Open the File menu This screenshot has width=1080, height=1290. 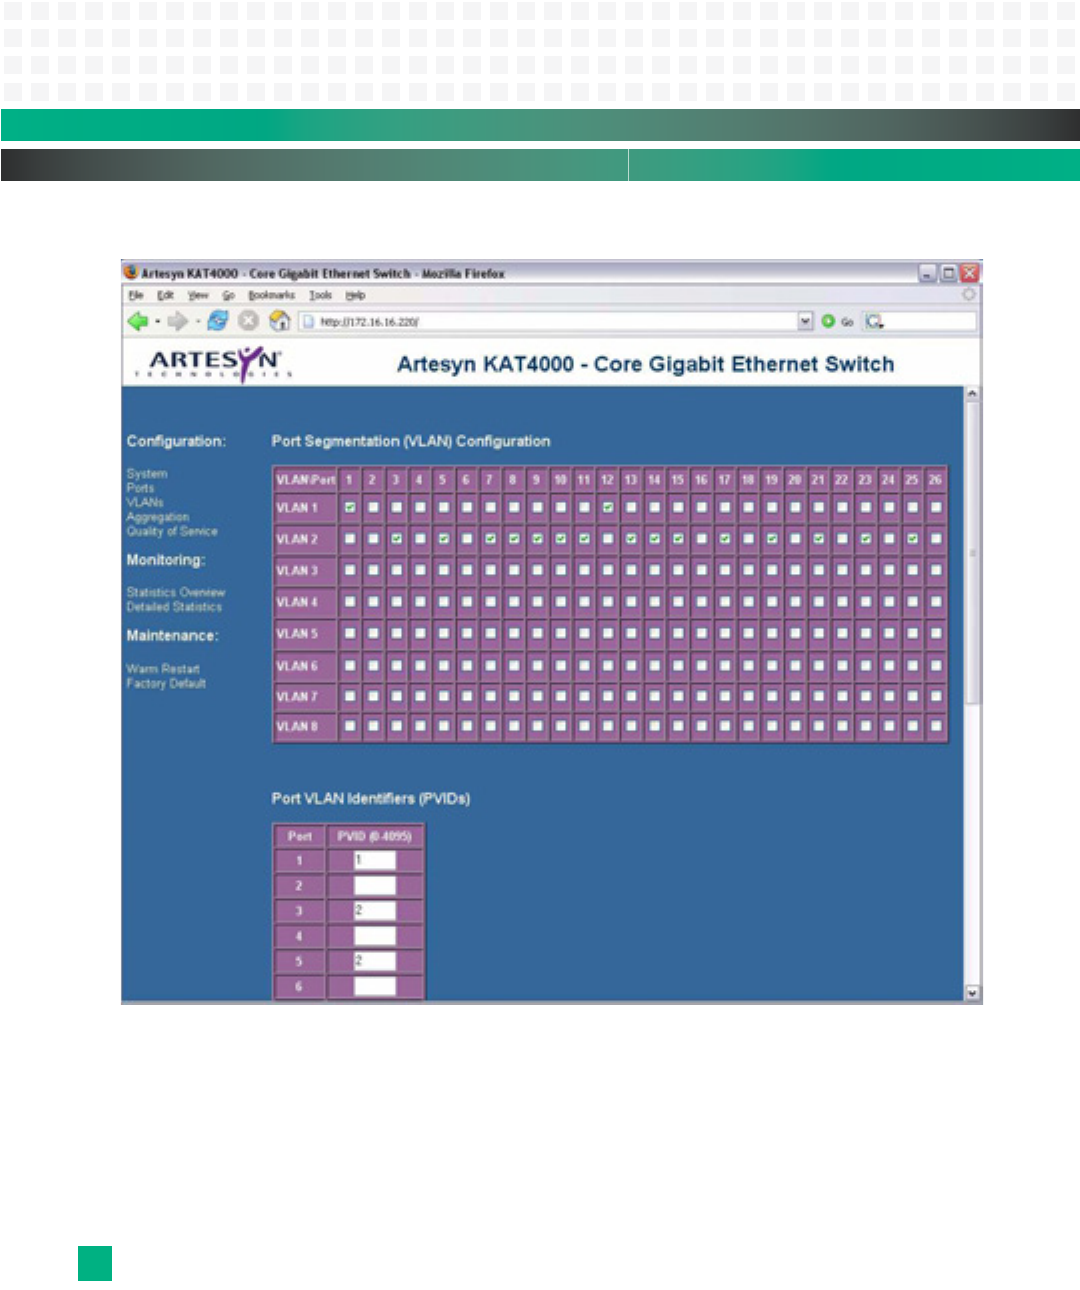pyautogui.click(x=136, y=296)
